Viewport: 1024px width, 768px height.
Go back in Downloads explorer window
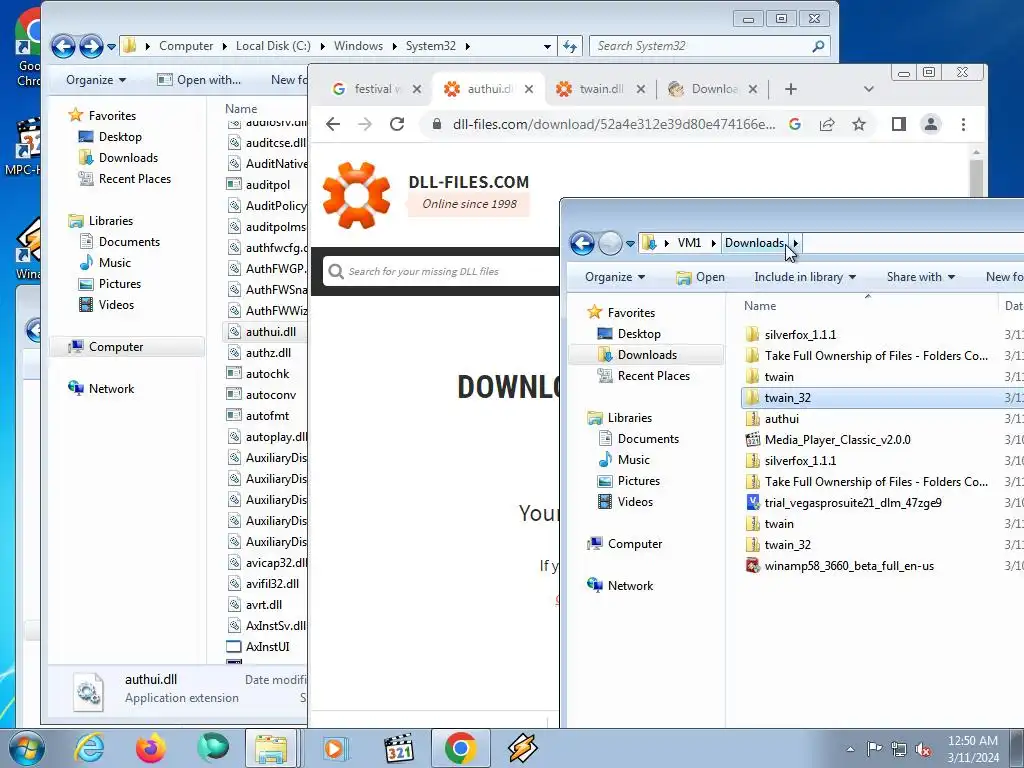[582, 244]
